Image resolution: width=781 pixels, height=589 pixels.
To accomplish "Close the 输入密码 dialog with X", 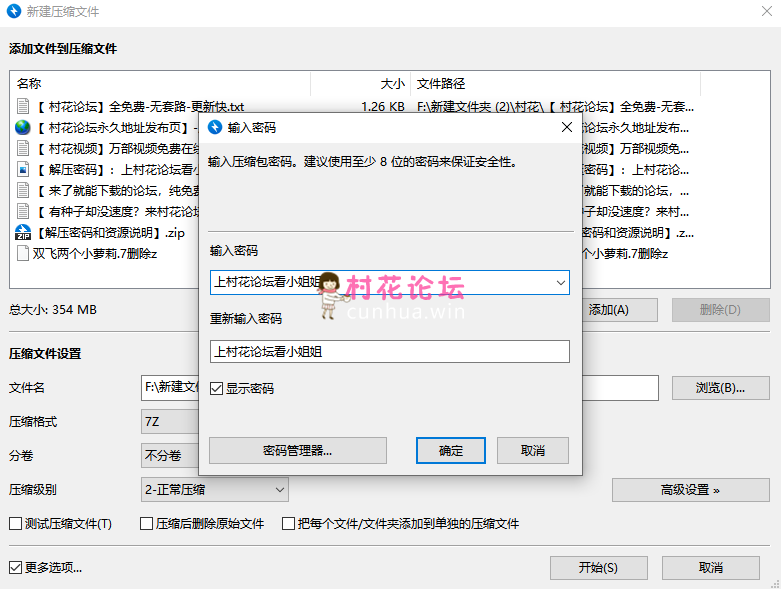I will [567, 127].
